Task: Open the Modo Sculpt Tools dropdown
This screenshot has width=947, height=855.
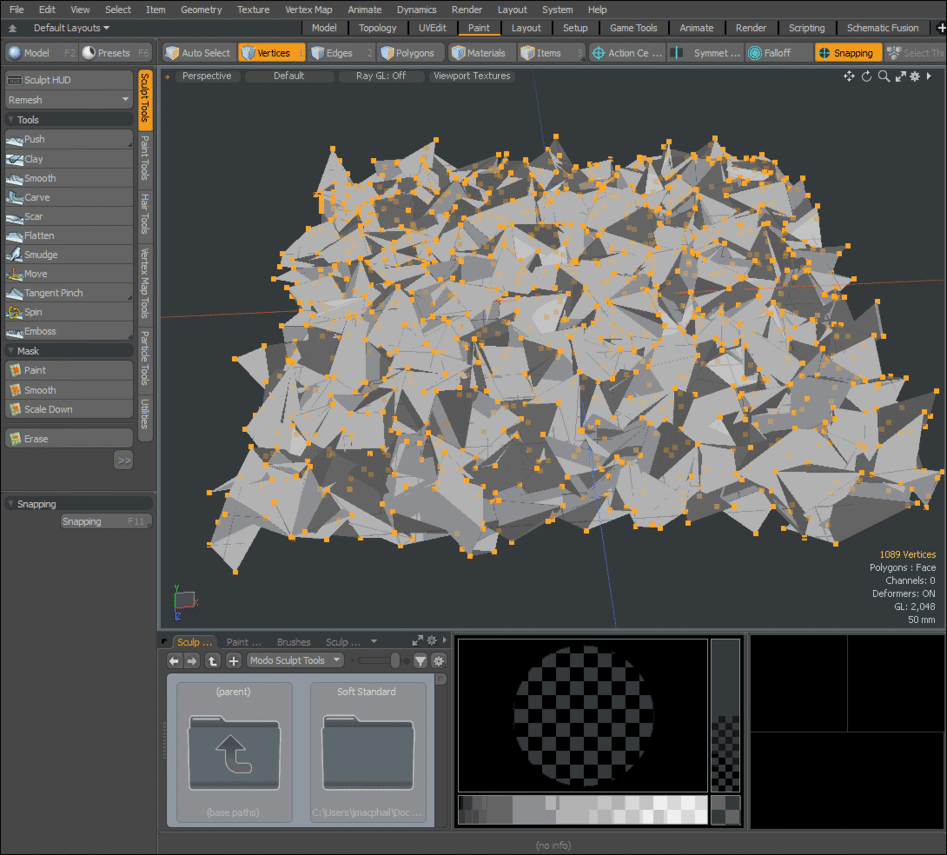Action: (x=295, y=661)
